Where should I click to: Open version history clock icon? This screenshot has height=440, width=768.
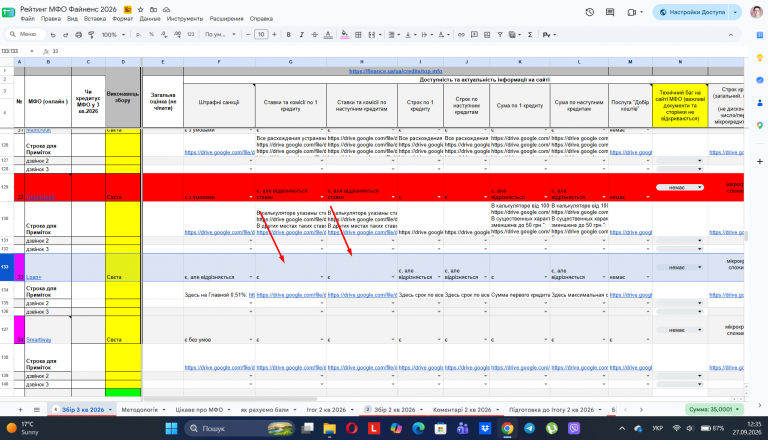coord(590,12)
